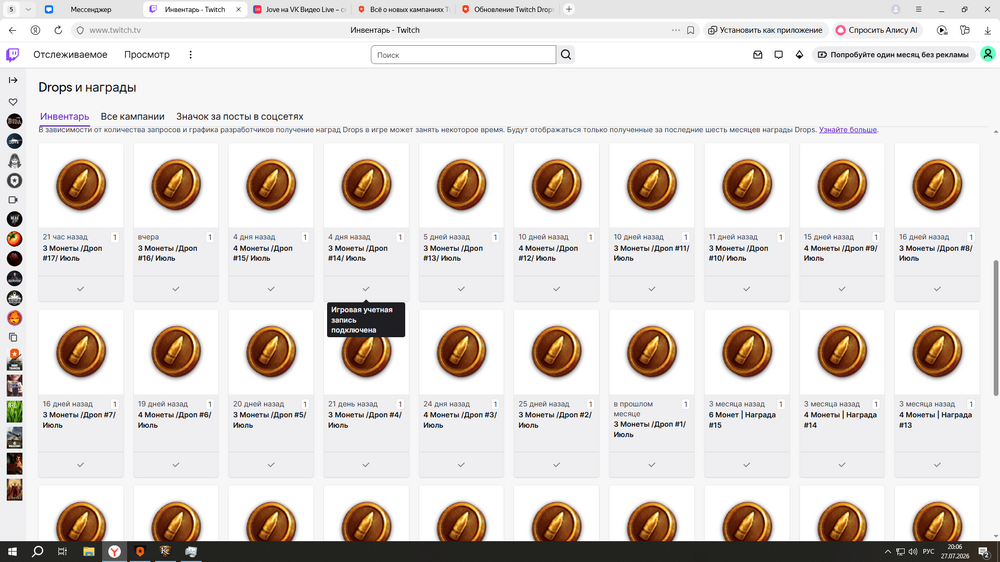Click the search magnifier button
This screenshot has height=562, width=1000.
click(566, 55)
